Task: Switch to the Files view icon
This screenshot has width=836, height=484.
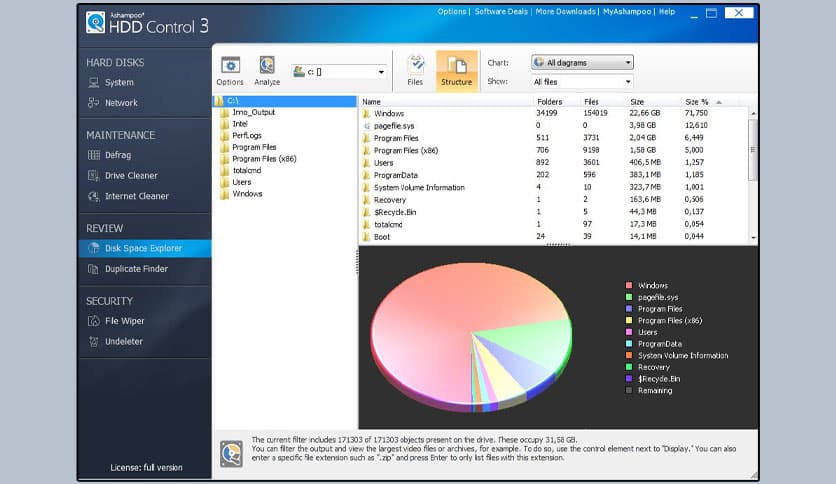Action: coord(415,71)
